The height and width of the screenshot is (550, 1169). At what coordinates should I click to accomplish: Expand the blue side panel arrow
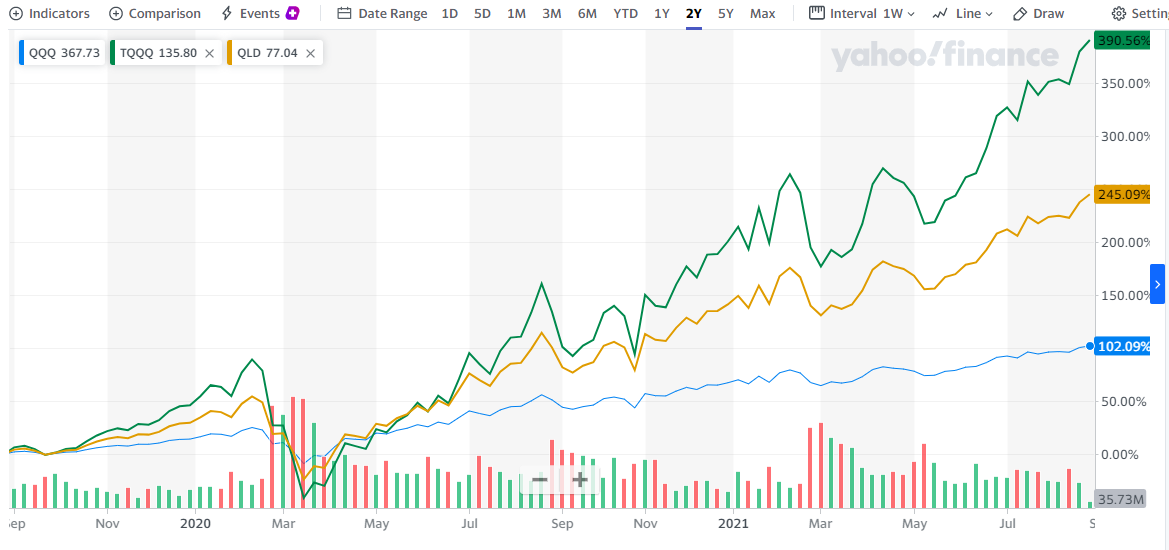coord(1157,284)
